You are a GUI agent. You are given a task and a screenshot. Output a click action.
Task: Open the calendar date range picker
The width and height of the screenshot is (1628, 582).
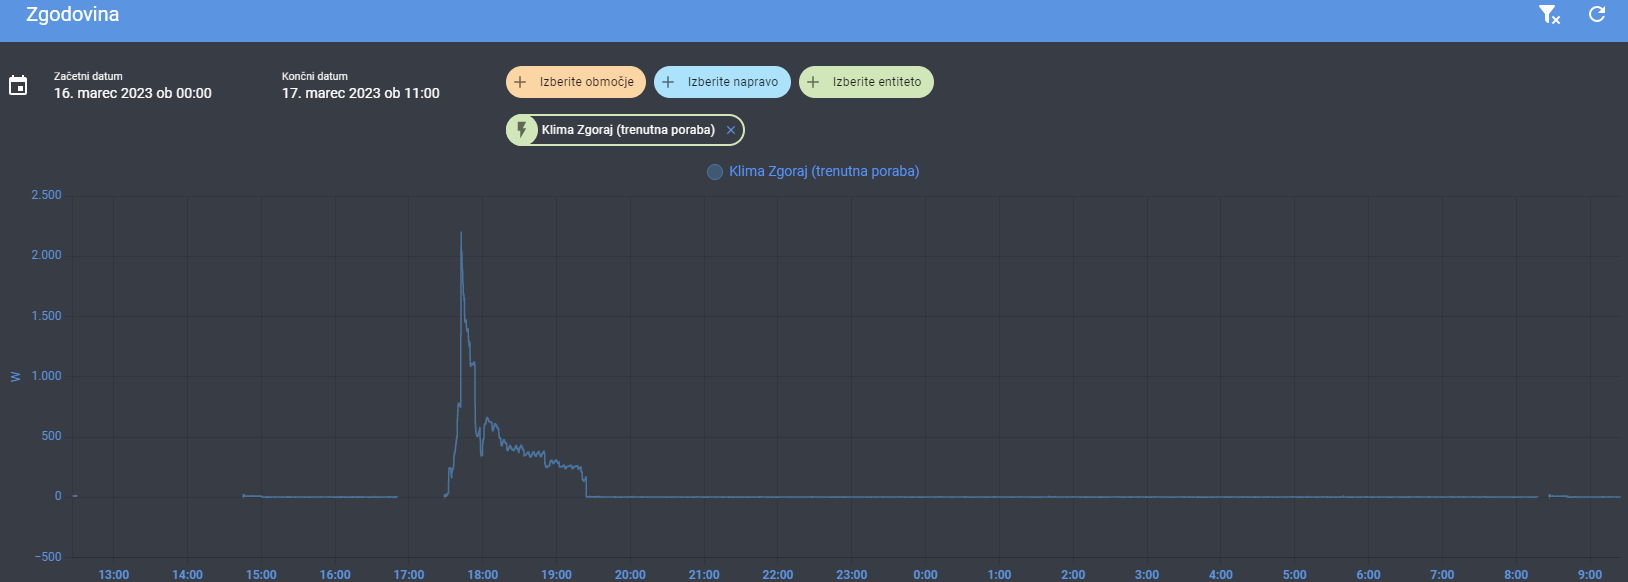click(x=19, y=87)
